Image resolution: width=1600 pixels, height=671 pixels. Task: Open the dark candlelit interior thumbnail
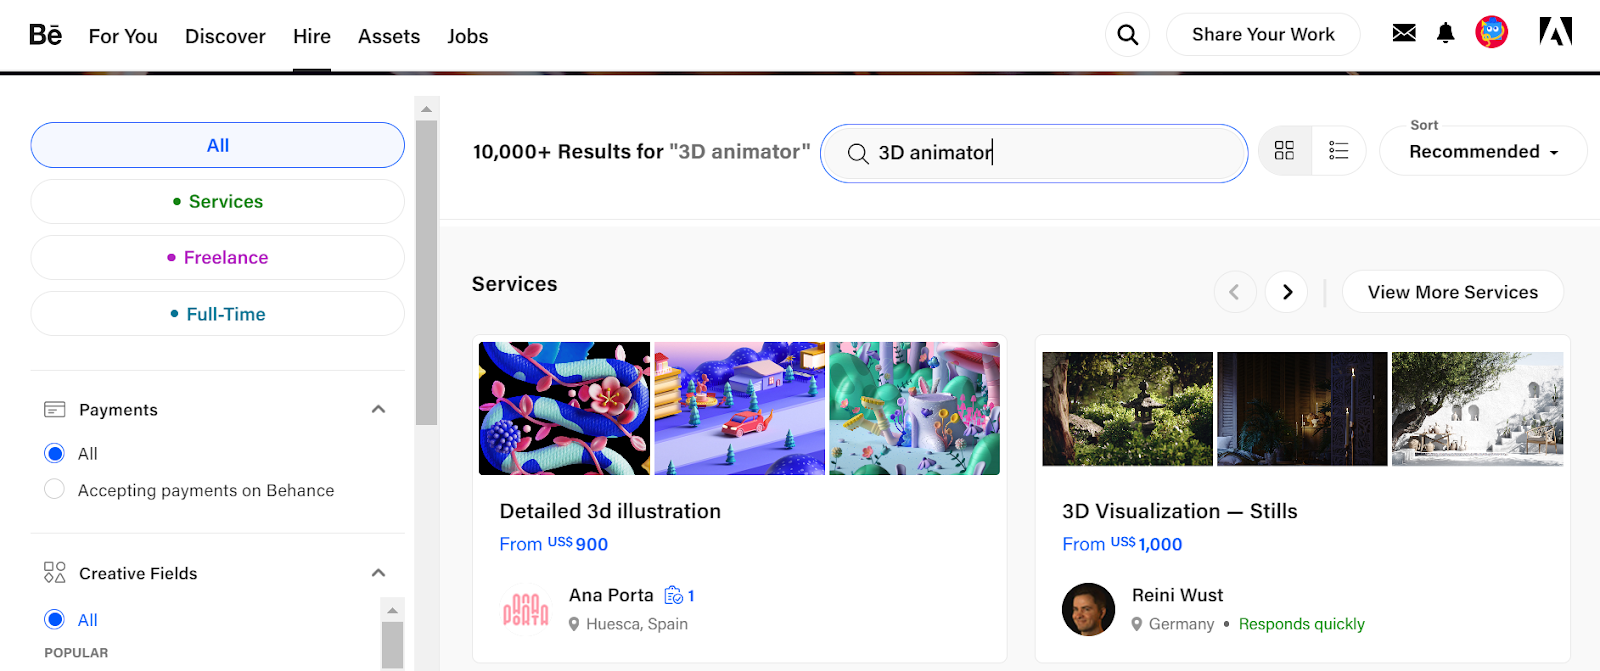1302,408
